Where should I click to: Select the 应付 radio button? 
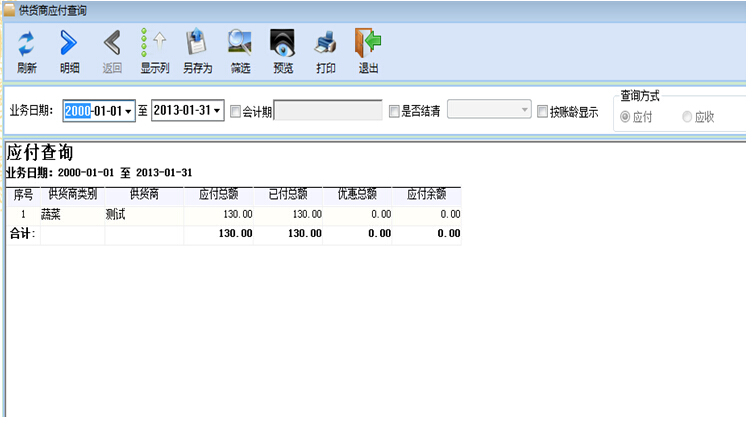(x=626, y=117)
